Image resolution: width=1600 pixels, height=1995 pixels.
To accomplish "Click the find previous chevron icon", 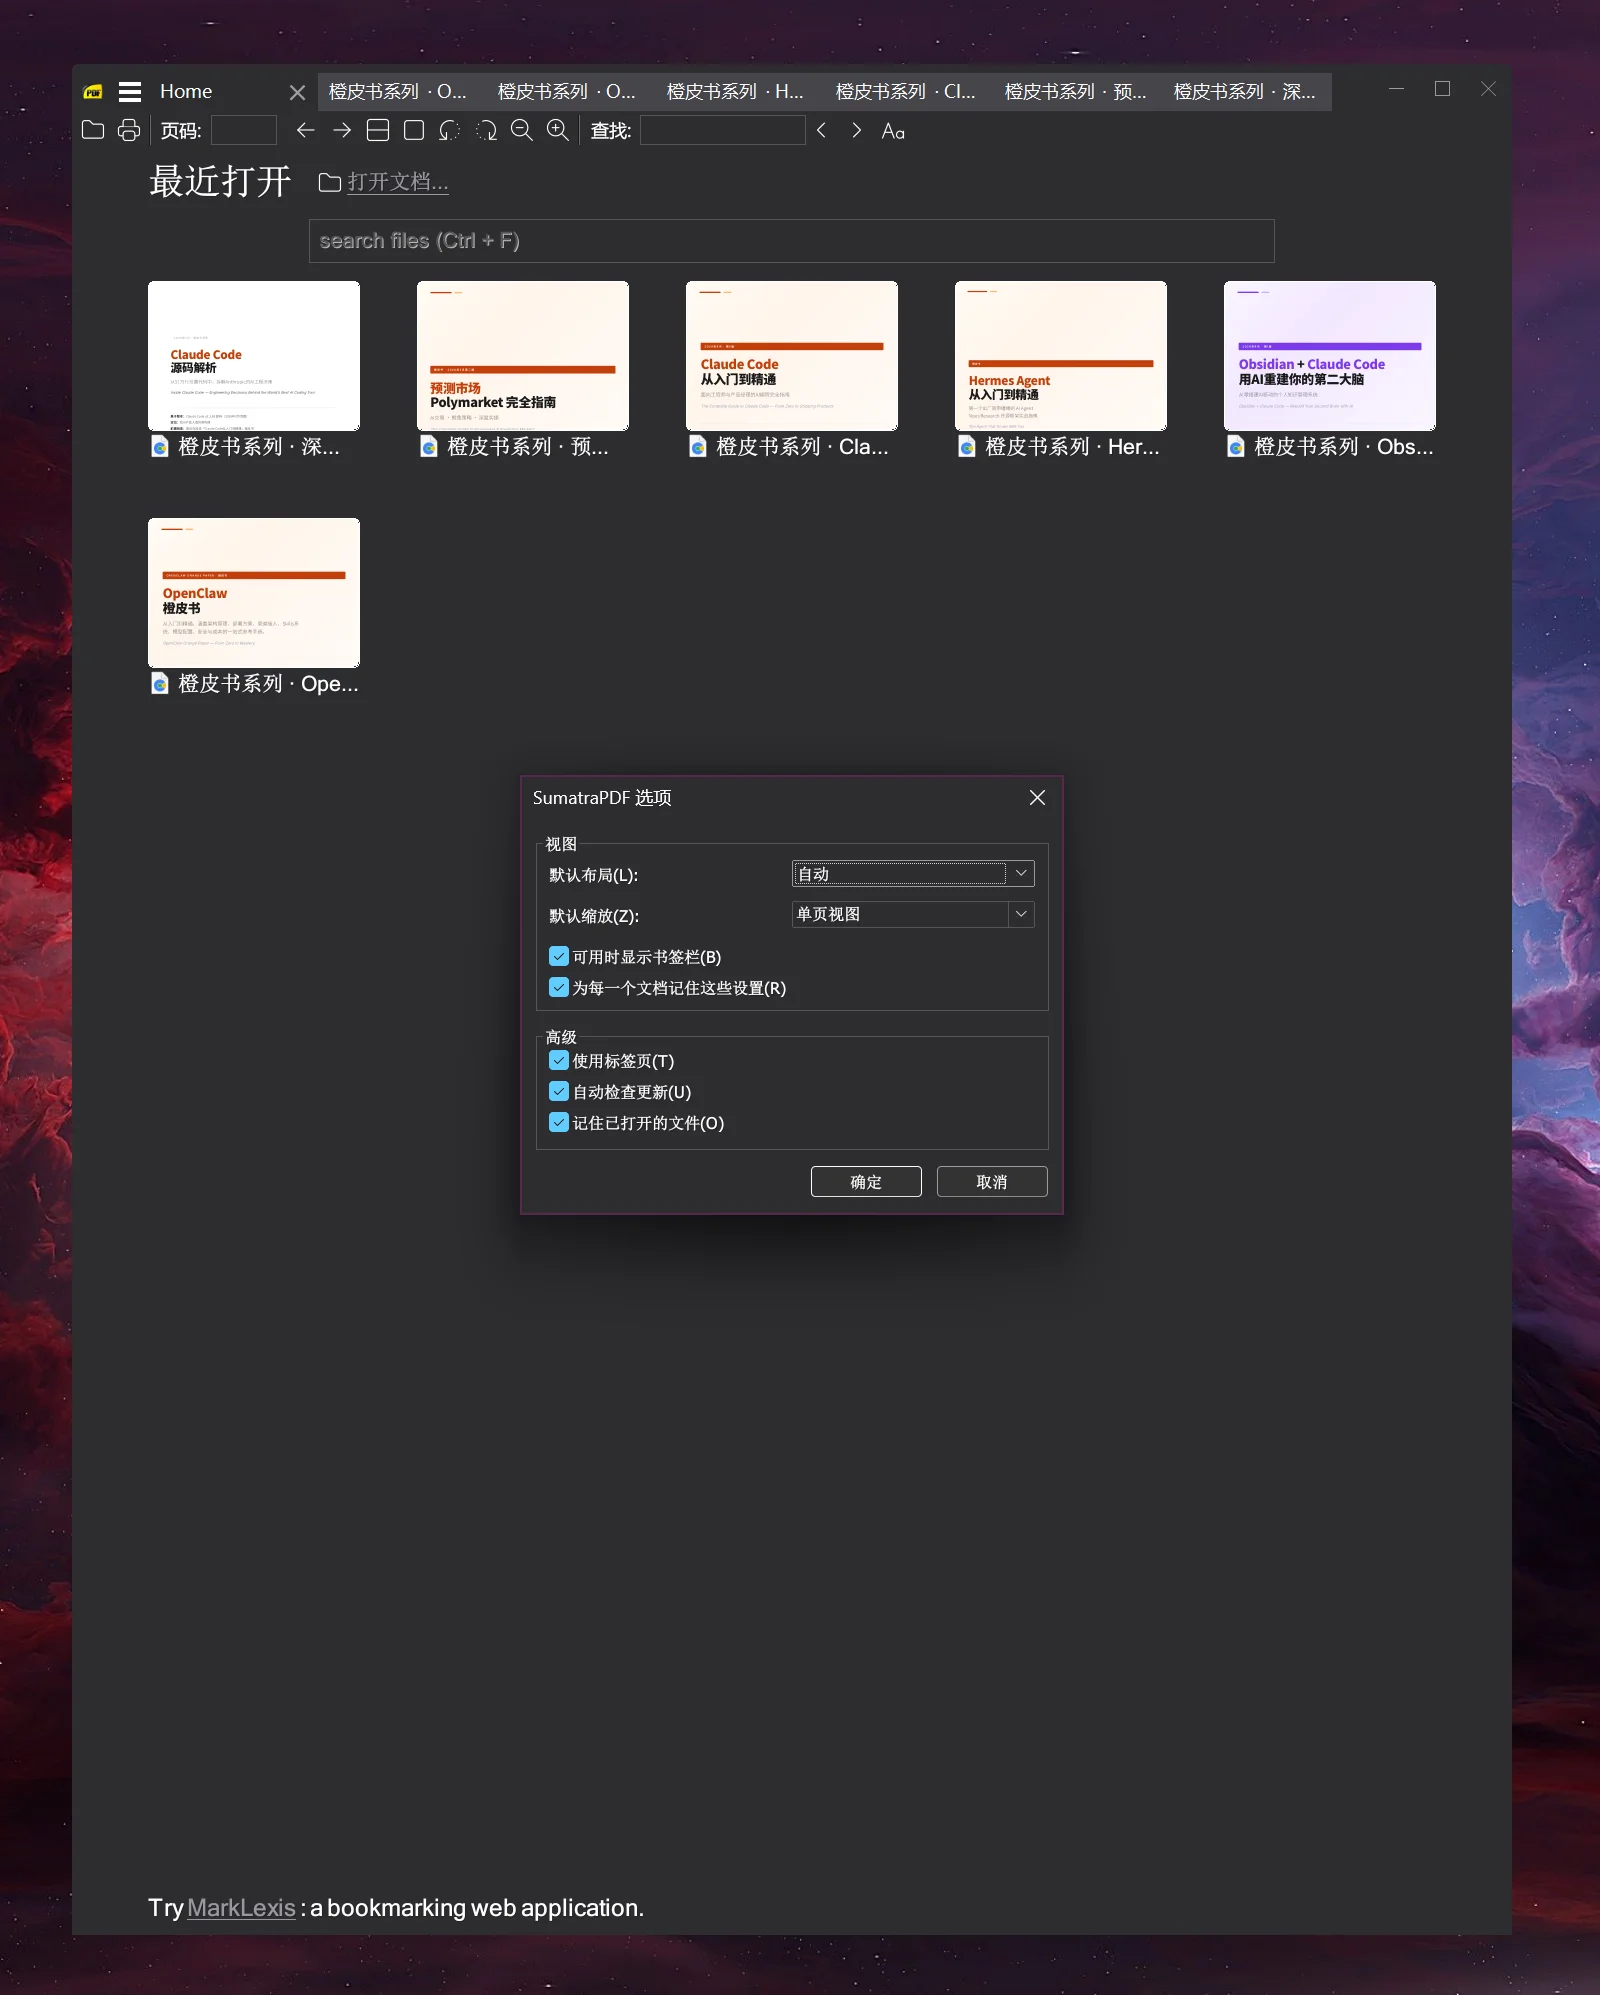I will [821, 130].
